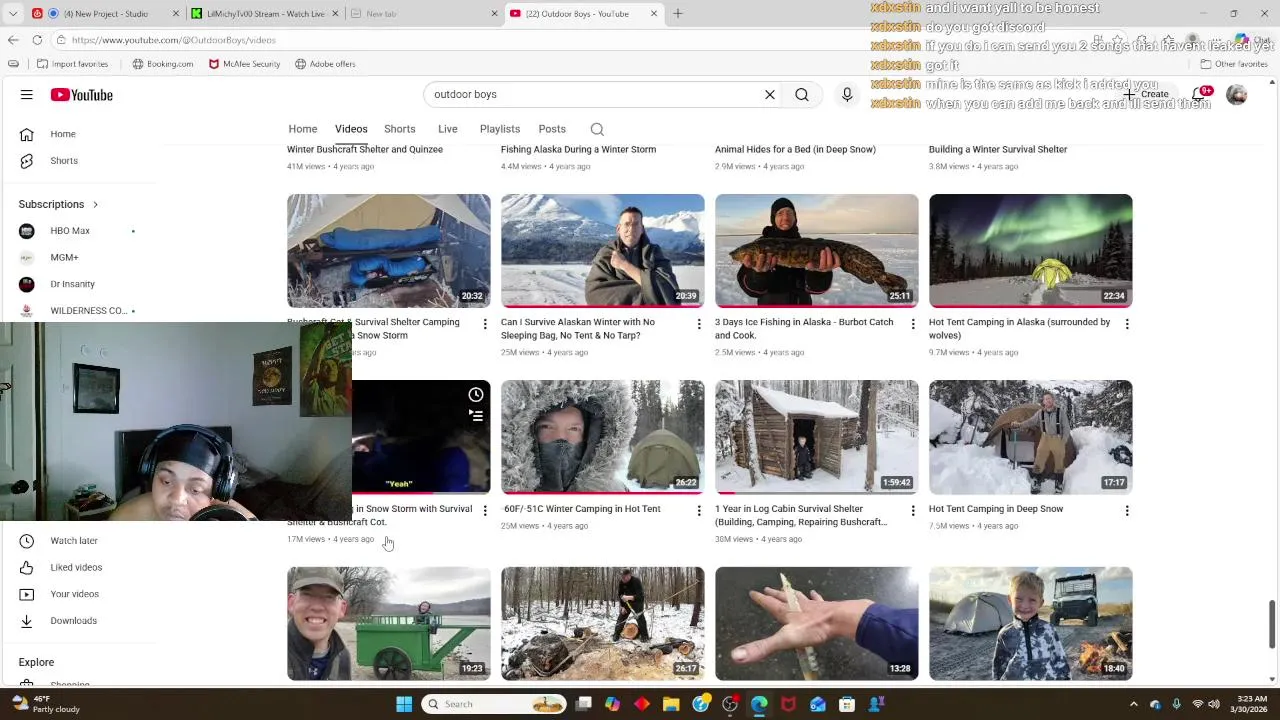
Task: Open the Playlists tab
Action: click(500, 129)
